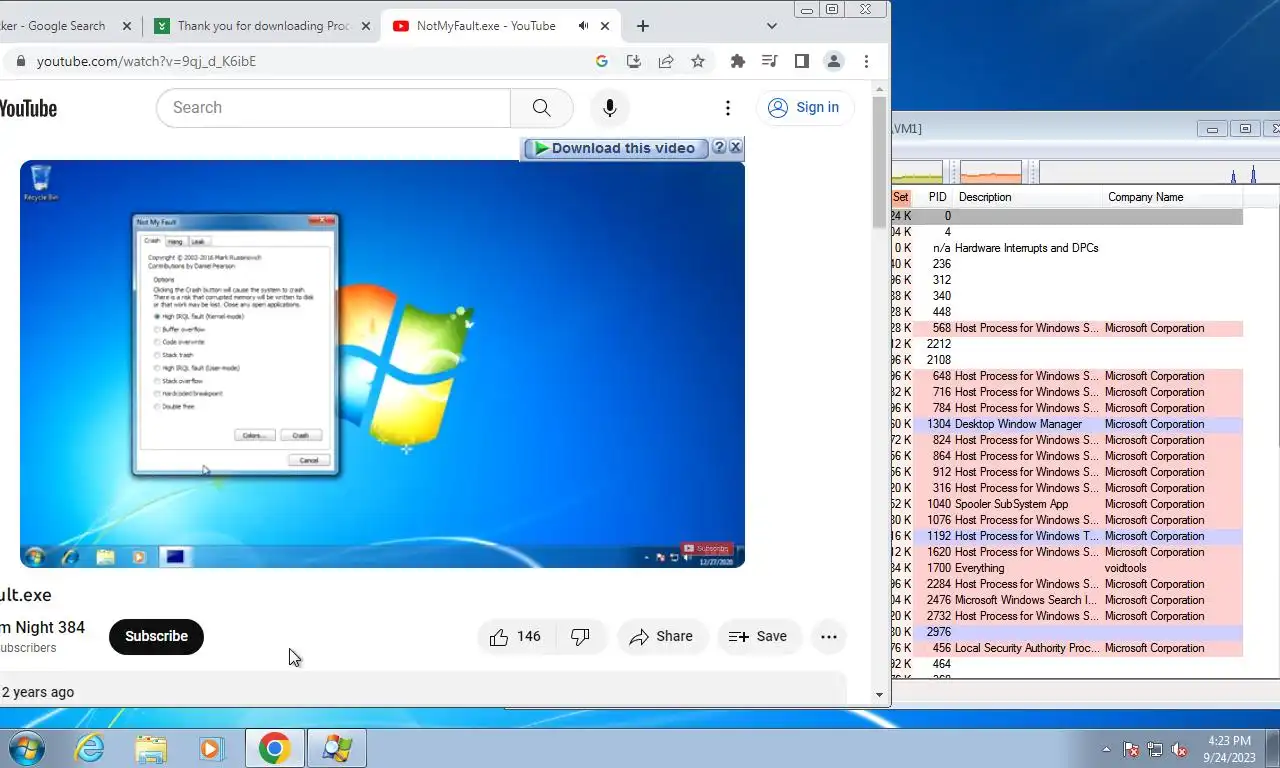This screenshot has width=1280, height=768.
Task: Select Host Process row with PID 568
Action: (x=1067, y=328)
